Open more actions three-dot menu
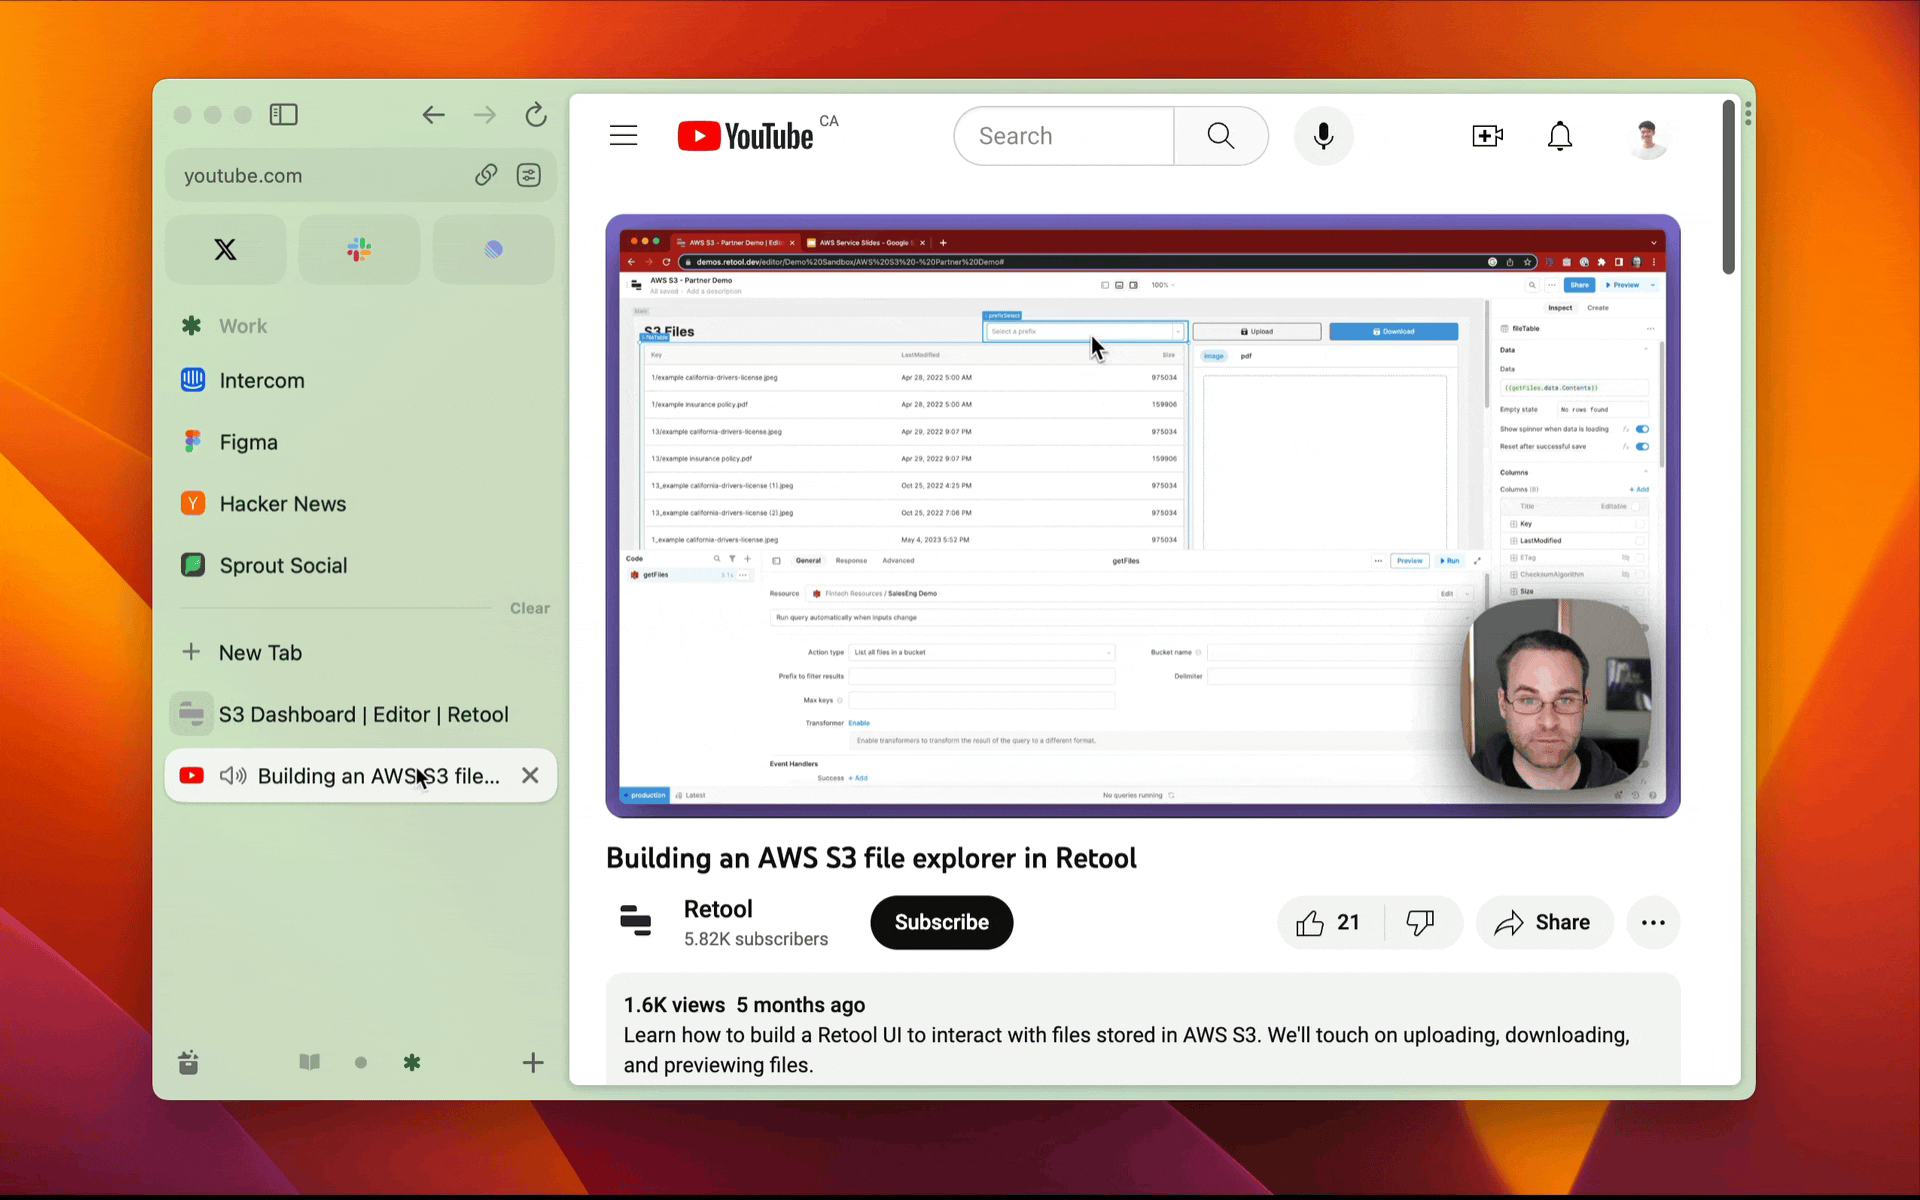 1653,922
